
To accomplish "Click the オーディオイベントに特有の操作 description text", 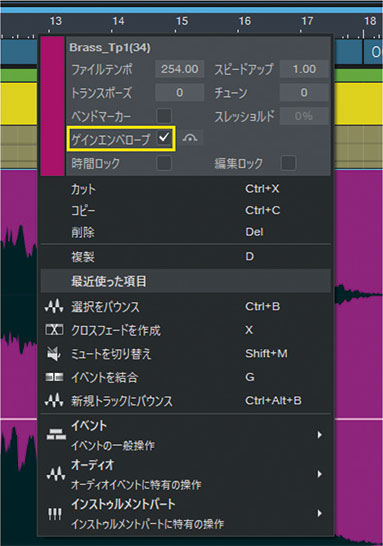I will click(136, 485).
